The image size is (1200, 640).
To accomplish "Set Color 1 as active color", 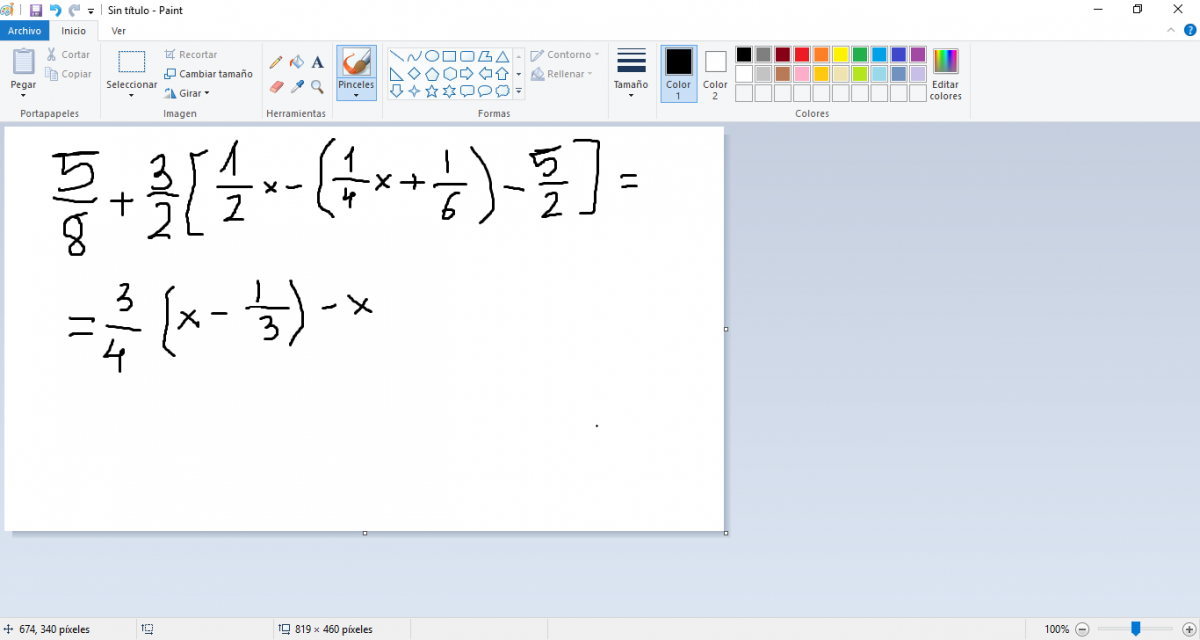I will [x=679, y=72].
